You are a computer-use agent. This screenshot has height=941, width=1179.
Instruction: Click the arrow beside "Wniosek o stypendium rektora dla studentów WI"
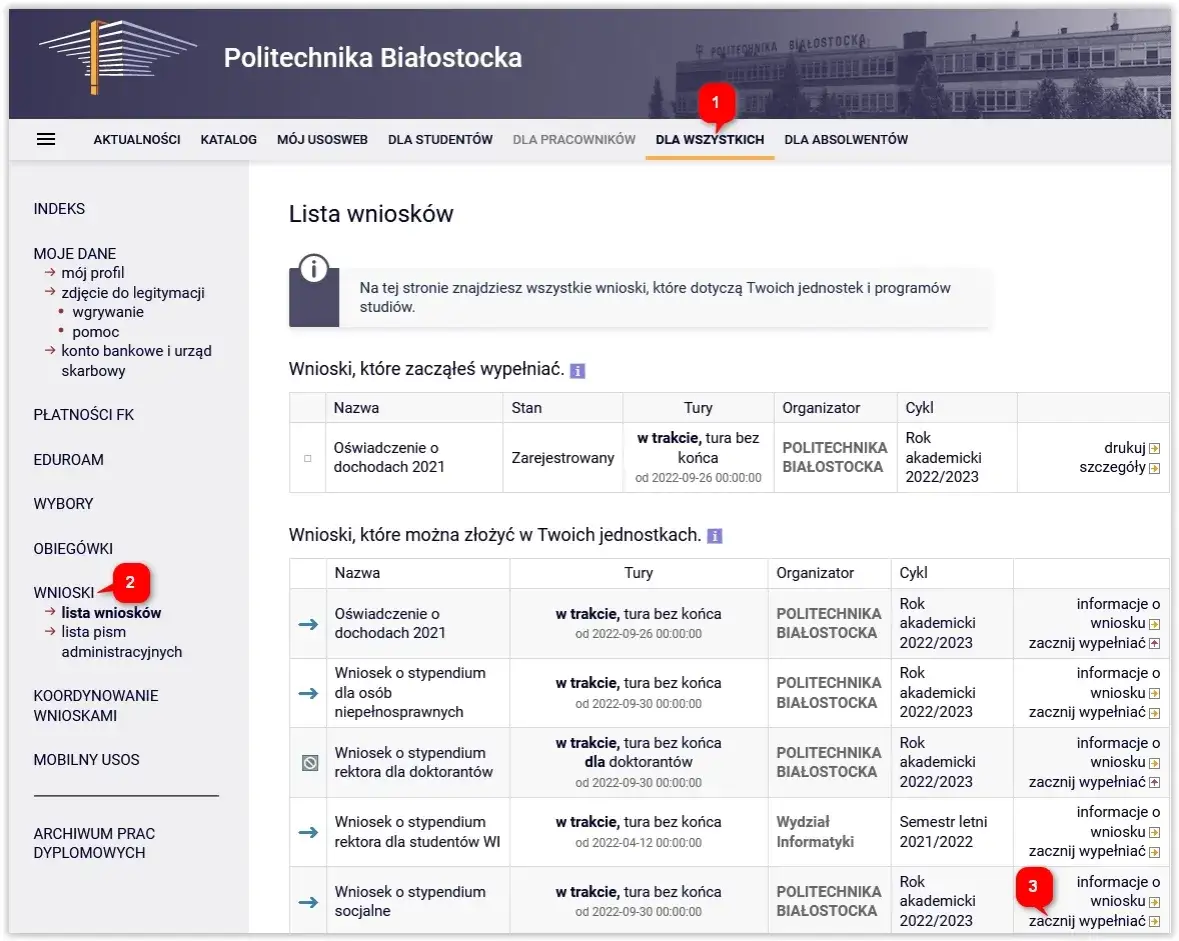[x=307, y=832]
